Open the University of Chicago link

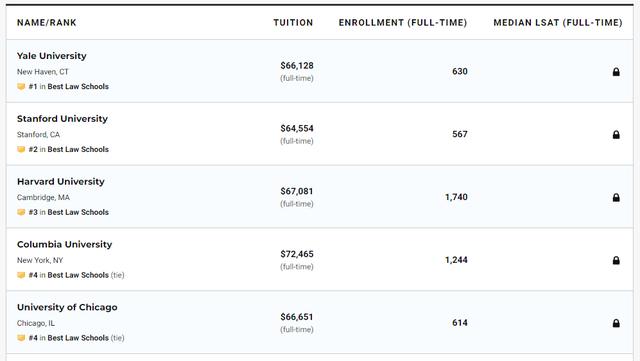pyautogui.click(x=67, y=308)
